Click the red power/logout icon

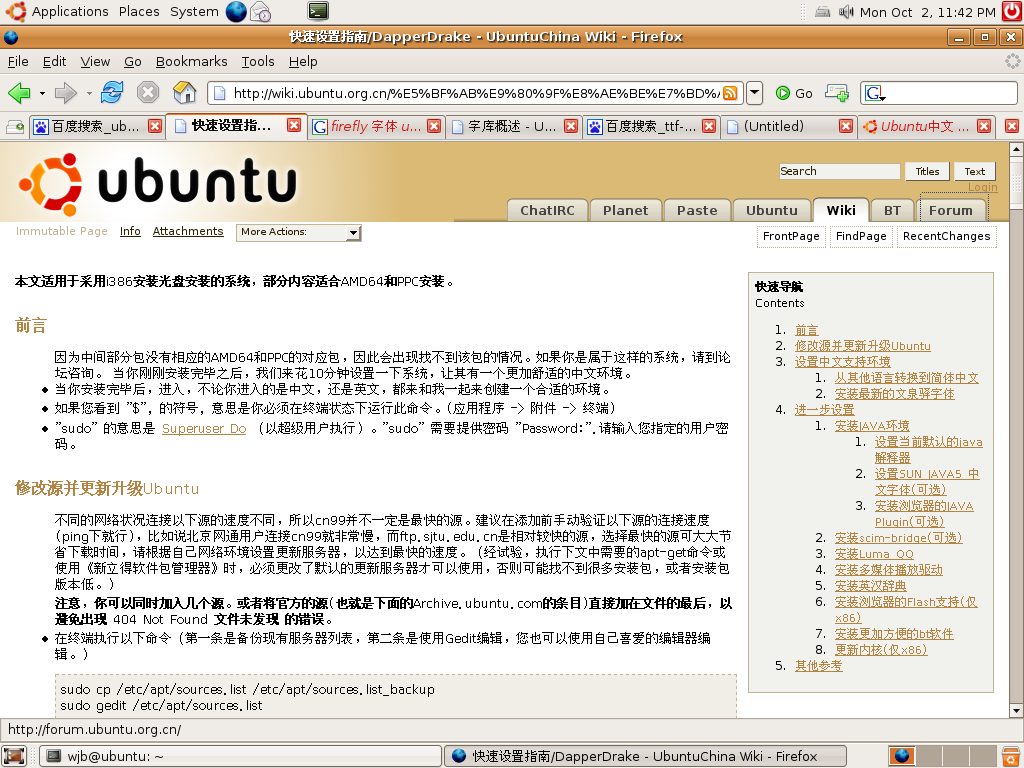pos(1012,12)
